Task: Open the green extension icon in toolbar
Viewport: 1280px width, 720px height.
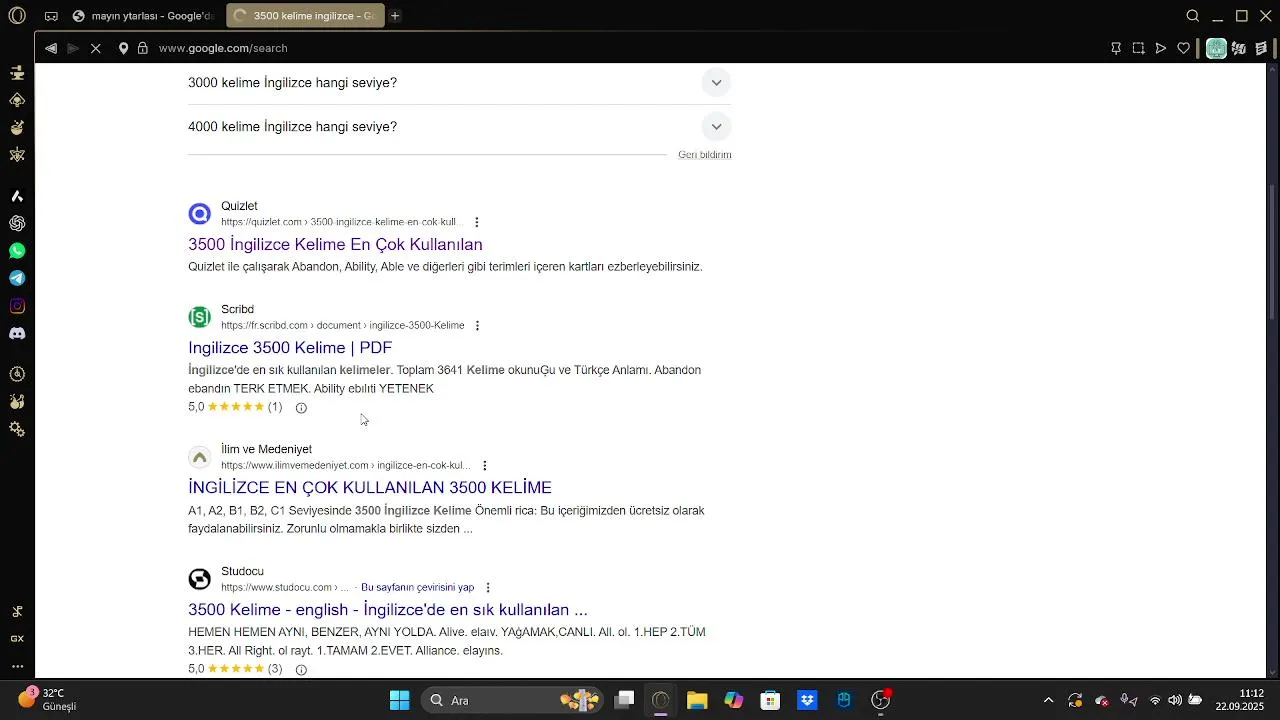Action: coord(1216,48)
